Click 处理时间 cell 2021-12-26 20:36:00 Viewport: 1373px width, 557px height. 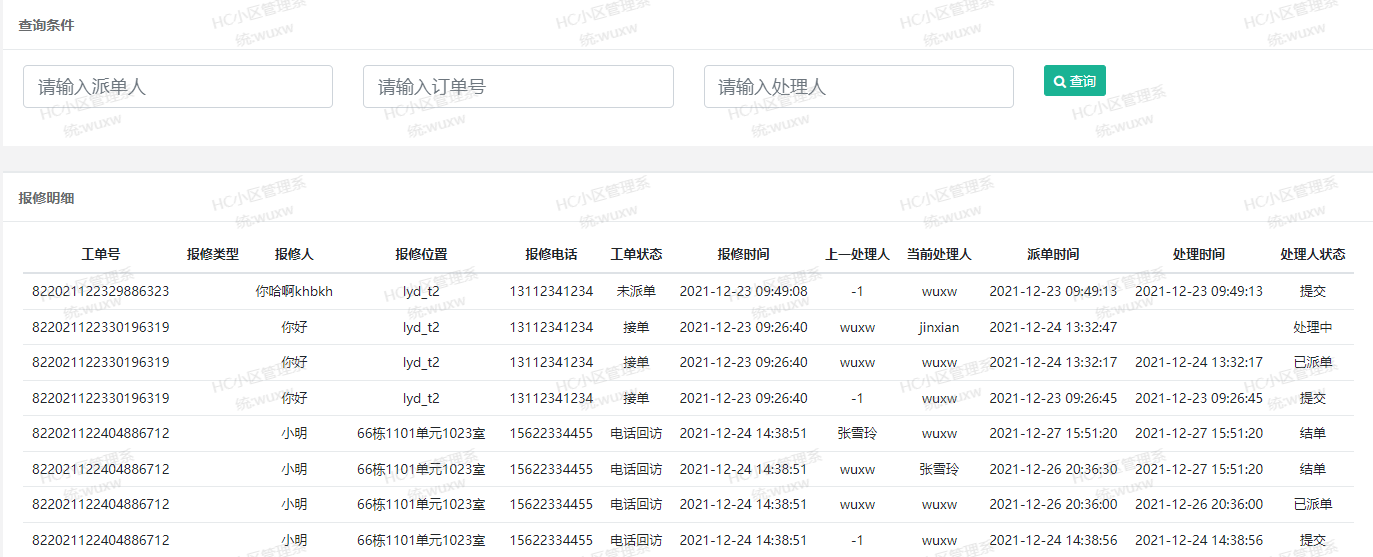coord(1199,504)
